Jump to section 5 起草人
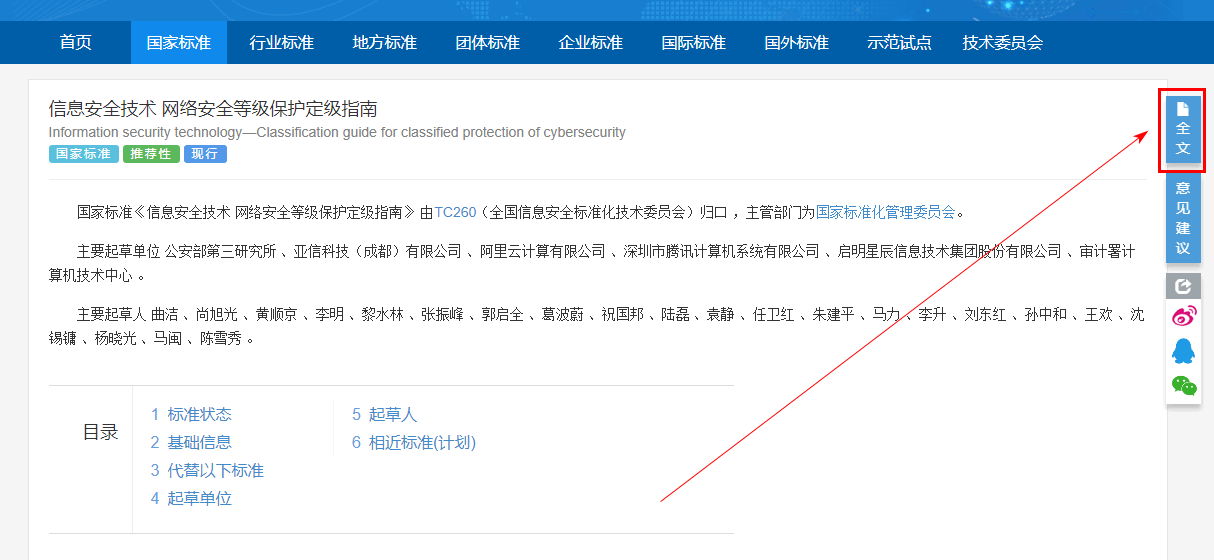 [384, 414]
